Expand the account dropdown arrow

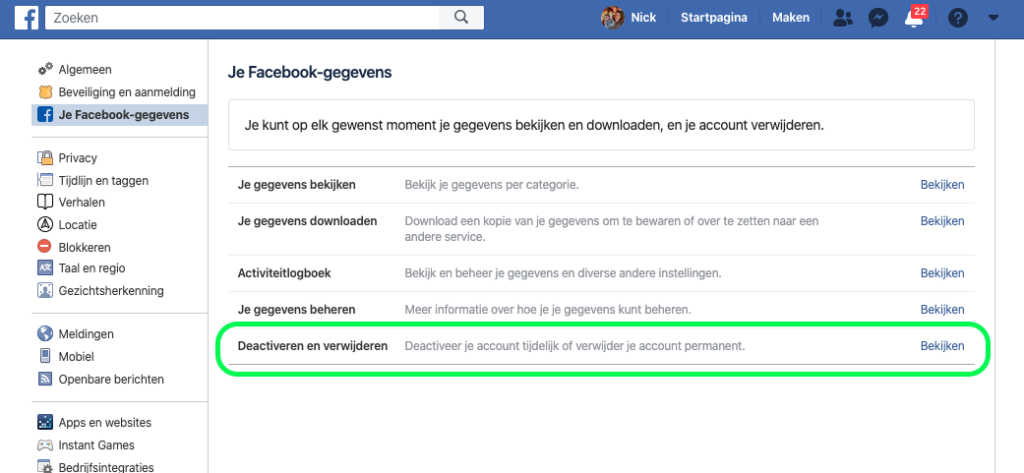coord(993,18)
